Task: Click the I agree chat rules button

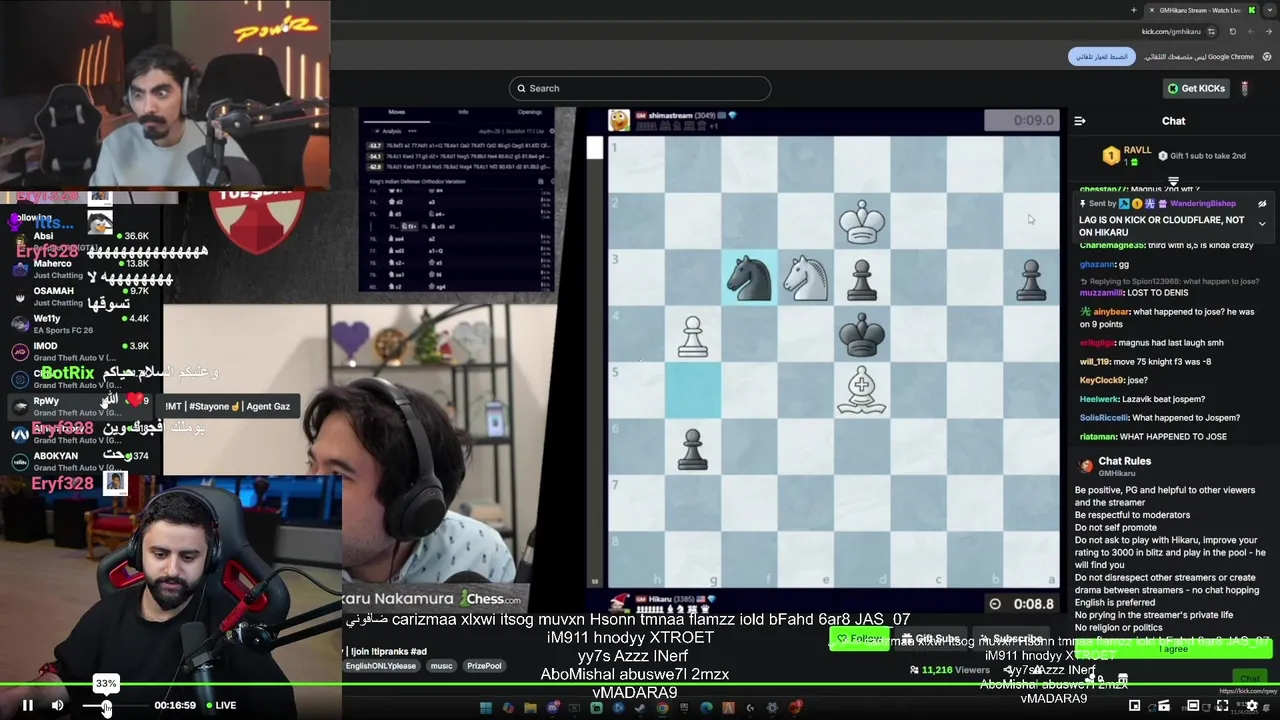Action: [x=1173, y=649]
